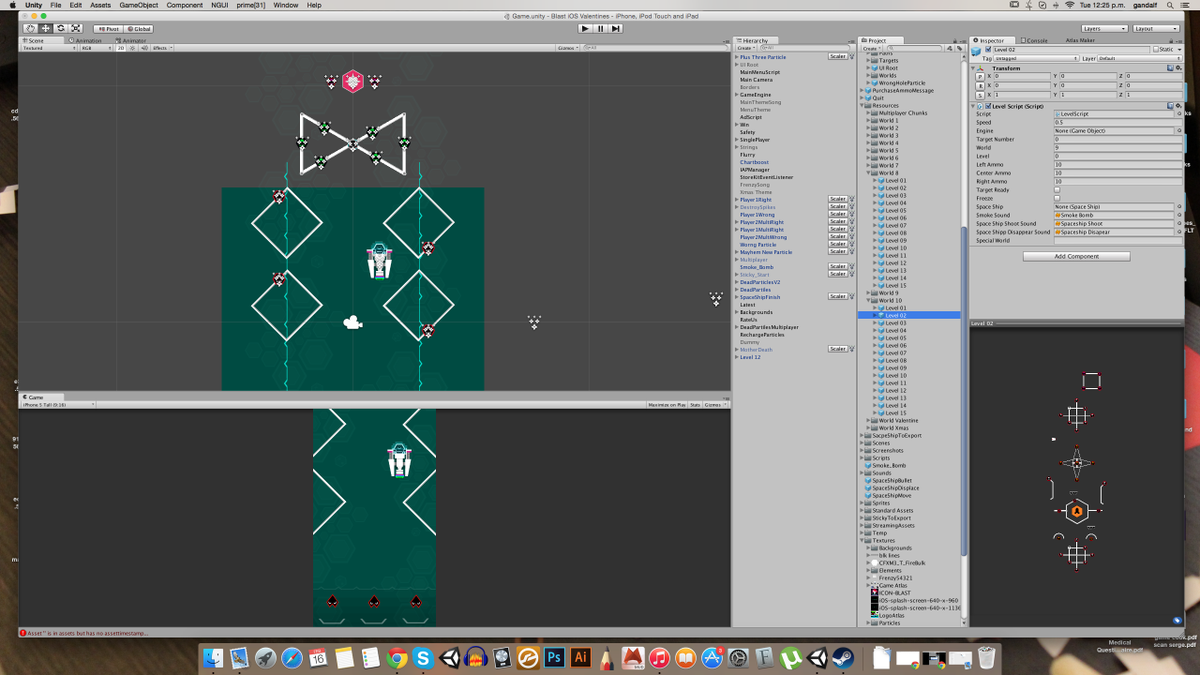Open Create dropdown in Project panel

click(872, 48)
